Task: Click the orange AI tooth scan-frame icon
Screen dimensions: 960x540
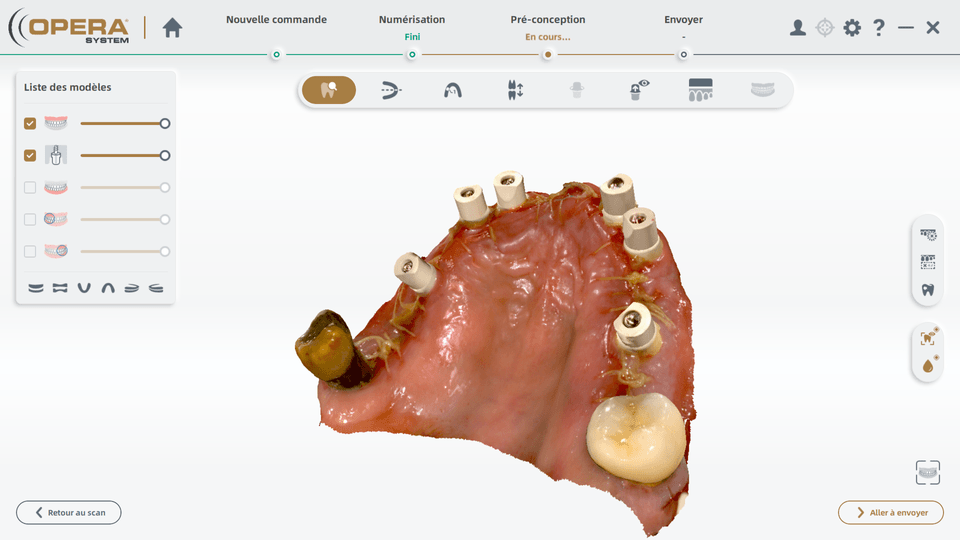Action: pyautogui.click(x=928, y=338)
